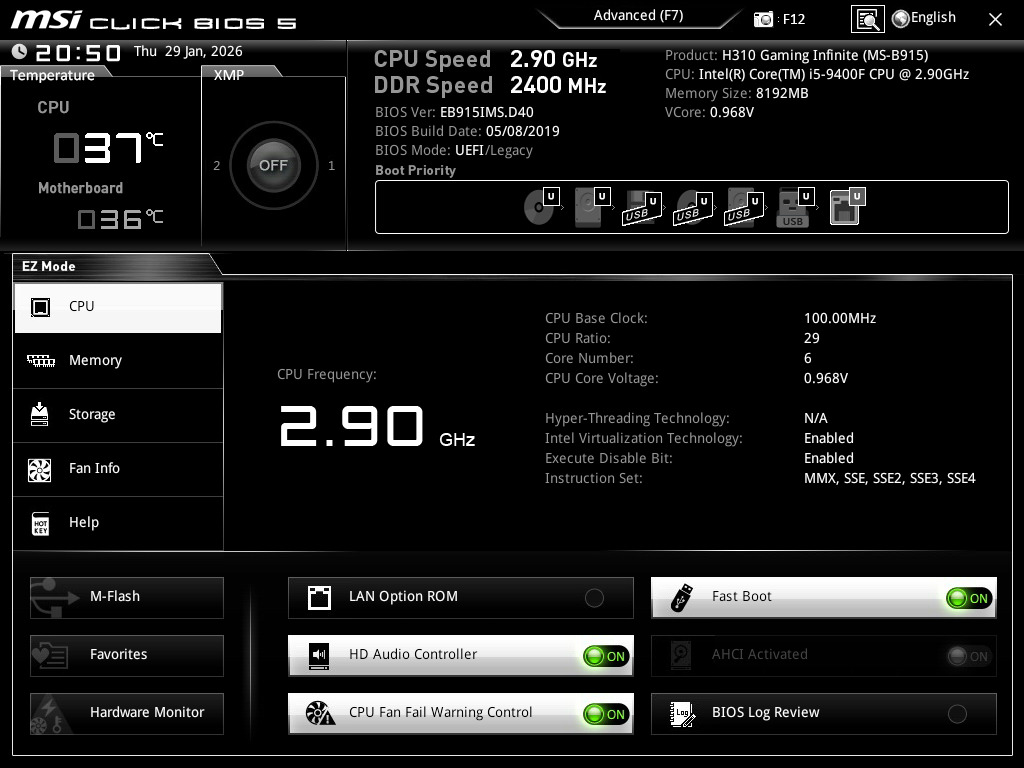The width and height of the screenshot is (1024, 768).
Task: Click the Memory RAM stick icon
Action: [40, 360]
